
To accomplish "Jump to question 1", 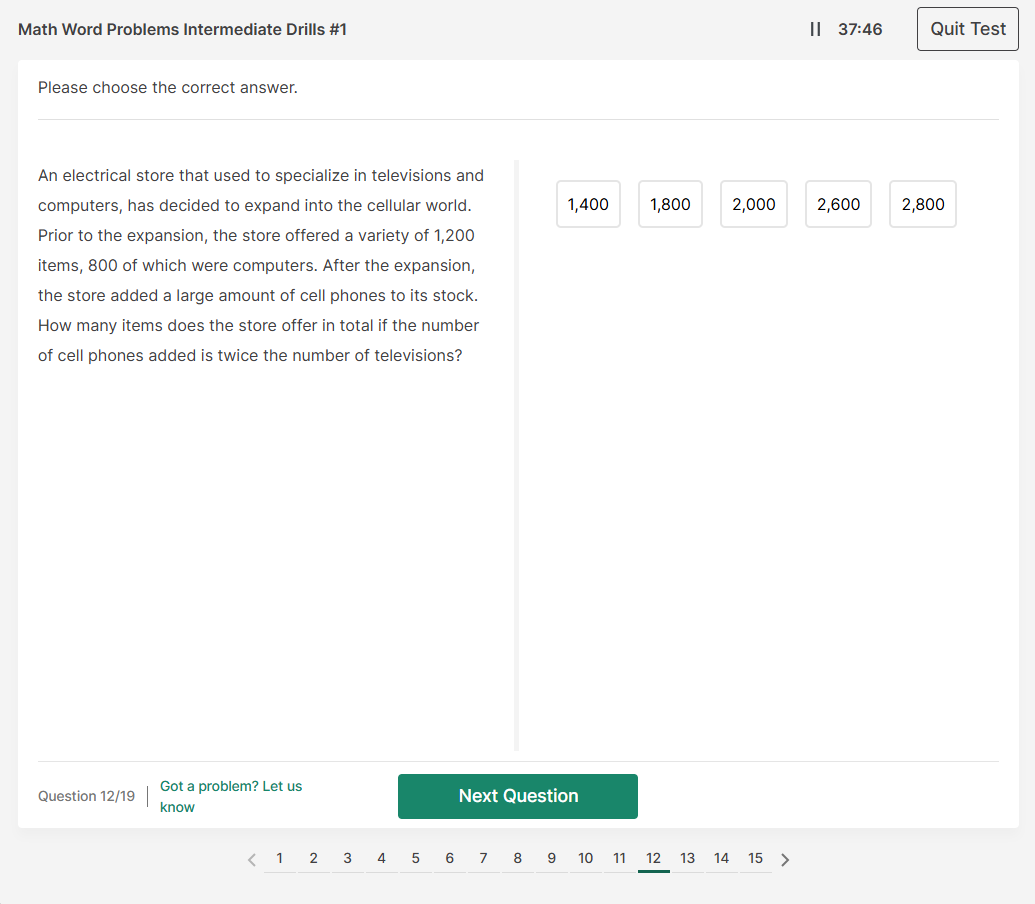I will point(280,858).
